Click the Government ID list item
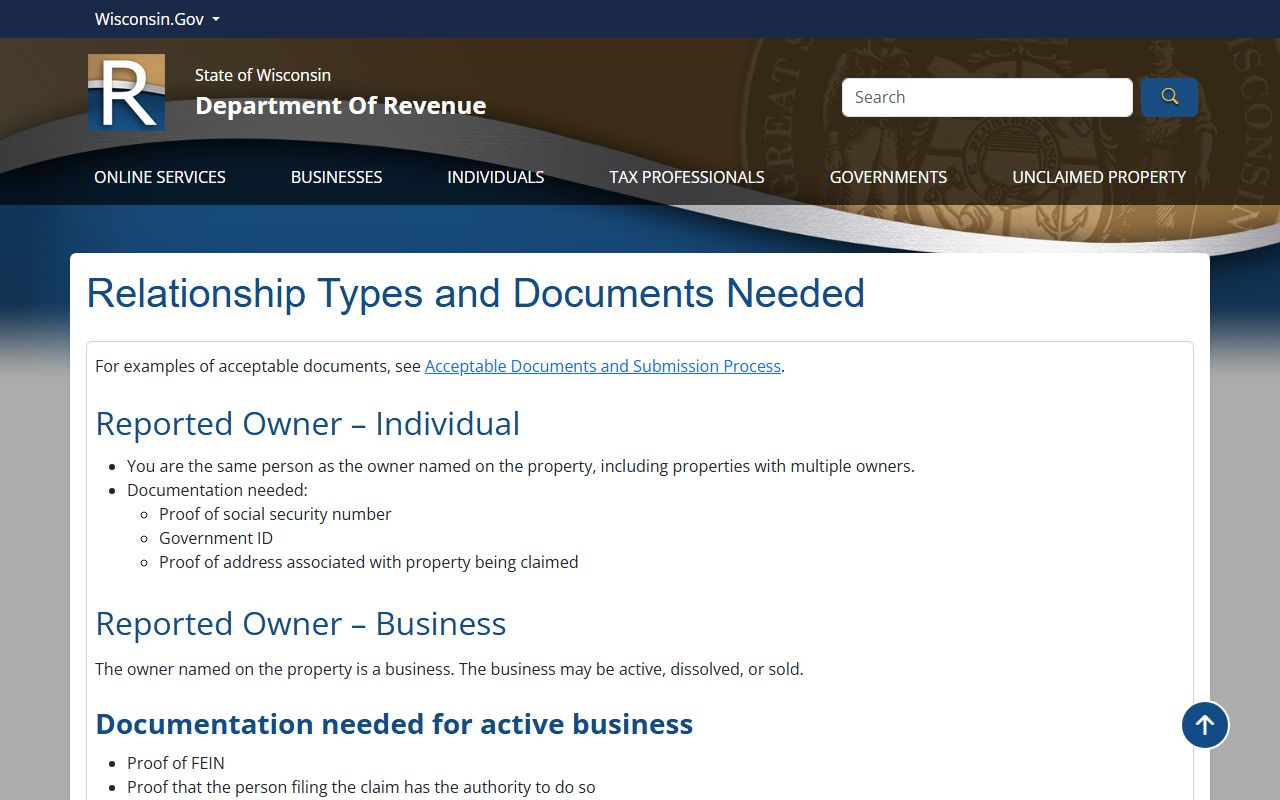Image resolution: width=1280 pixels, height=800 pixels. (x=216, y=538)
